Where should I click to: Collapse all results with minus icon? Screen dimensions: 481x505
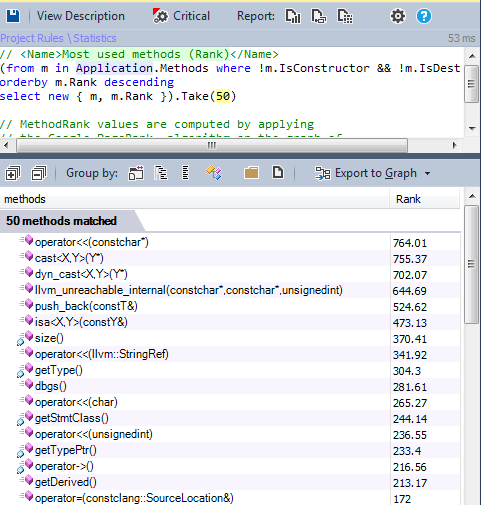coord(39,173)
